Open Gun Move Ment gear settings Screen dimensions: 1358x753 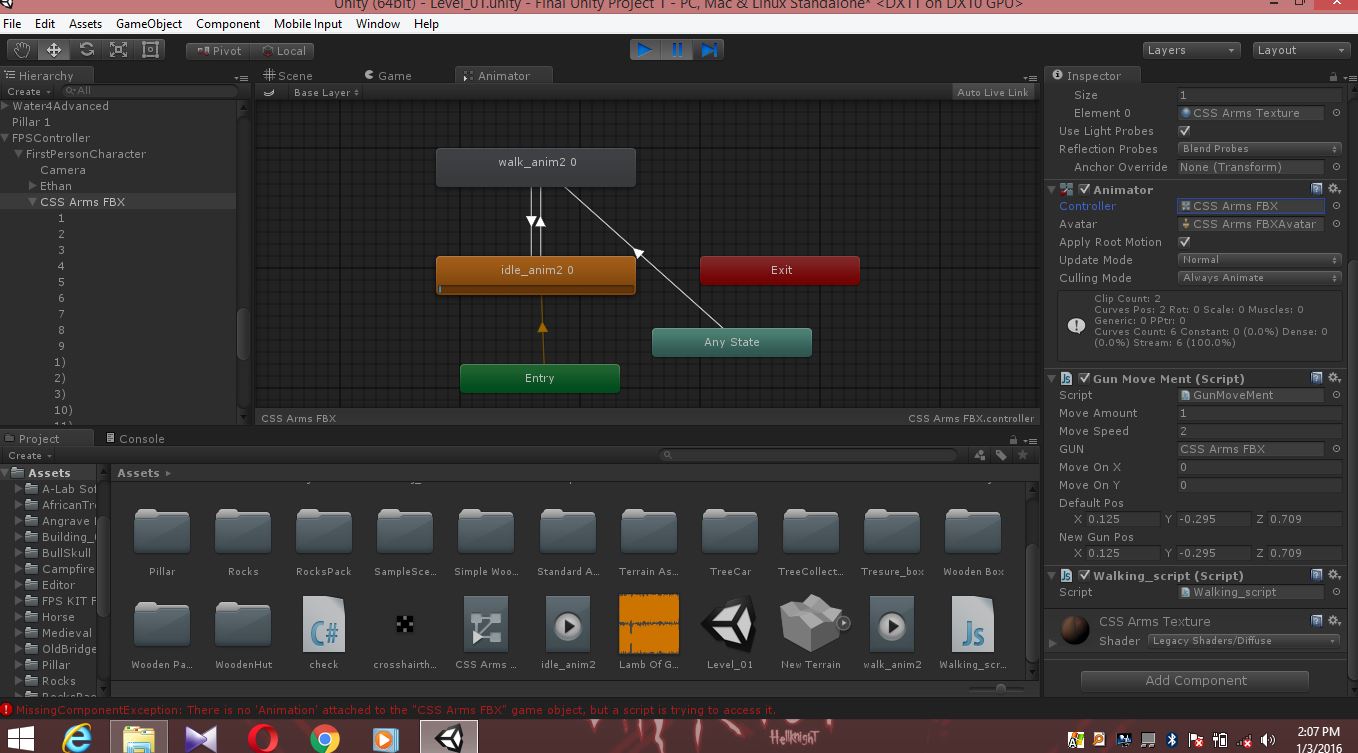click(x=1334, y=378)
